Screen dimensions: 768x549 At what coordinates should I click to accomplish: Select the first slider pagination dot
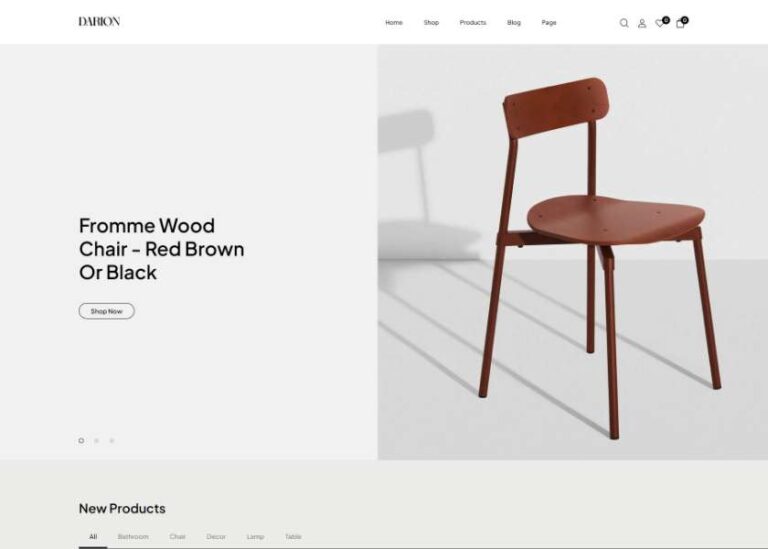[x=81, y=441]
